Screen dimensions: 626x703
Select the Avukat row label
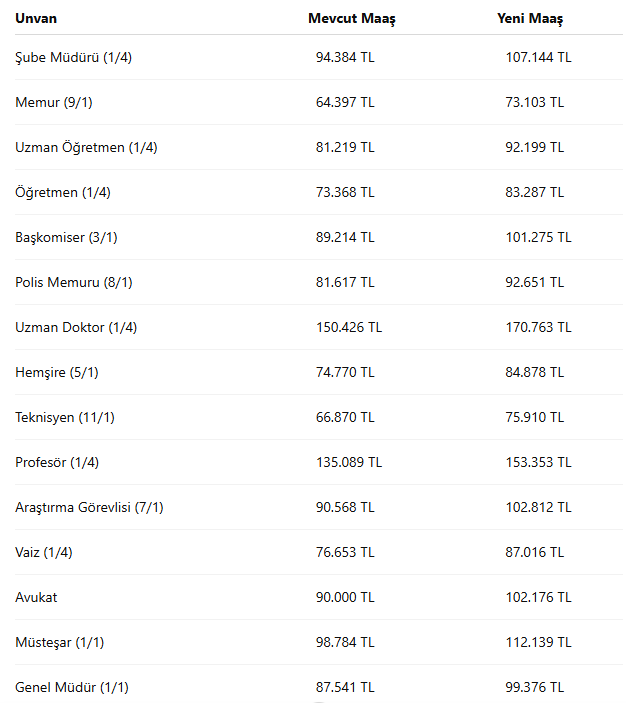pyautogui.click(x=36, y=597)
